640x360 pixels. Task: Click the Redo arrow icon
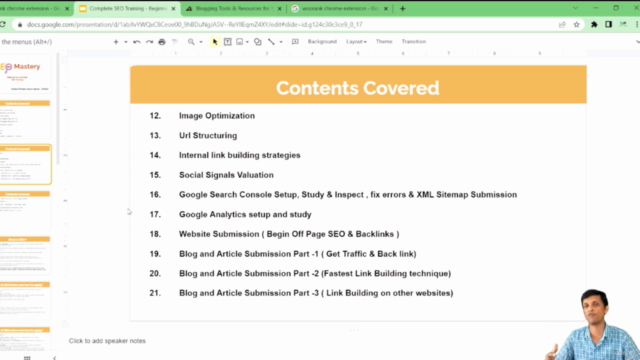tap(149, 42)
